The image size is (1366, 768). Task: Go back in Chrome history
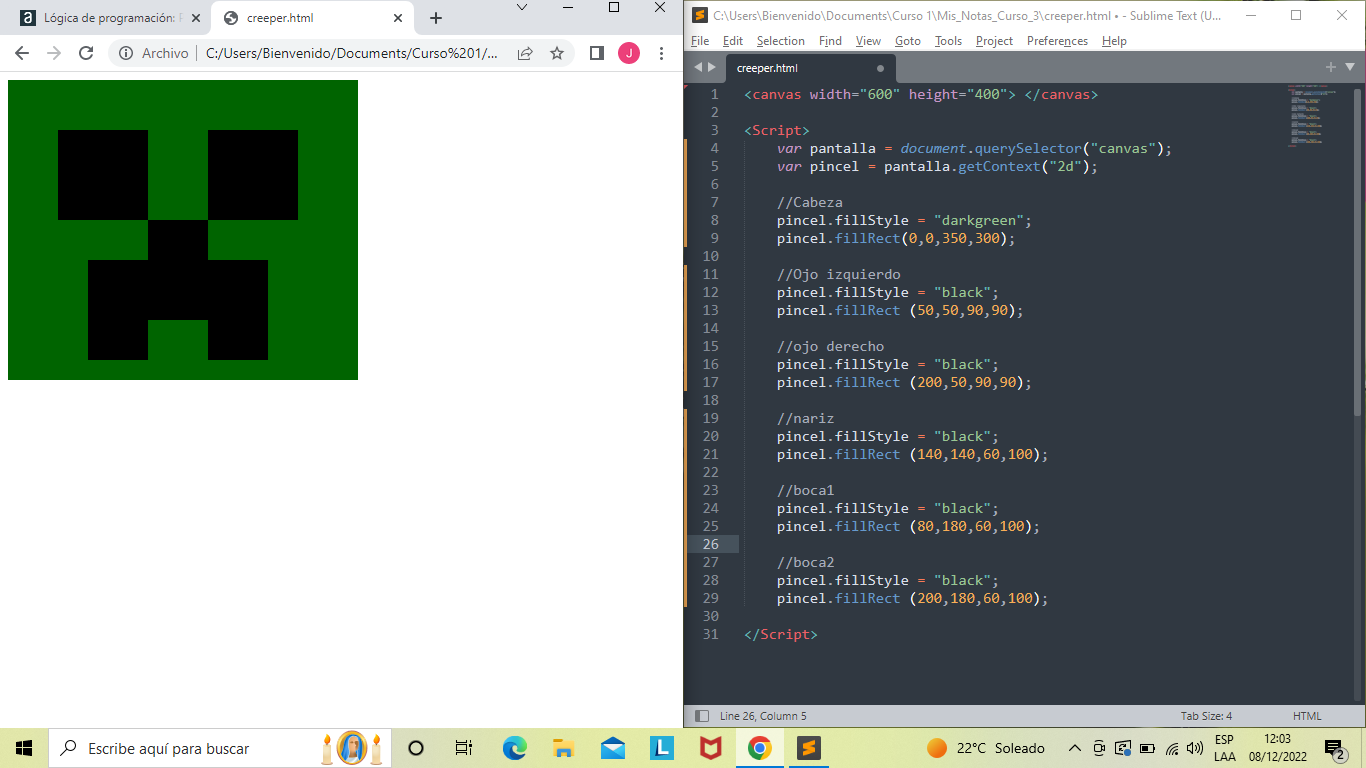click(x=22, y=53)
